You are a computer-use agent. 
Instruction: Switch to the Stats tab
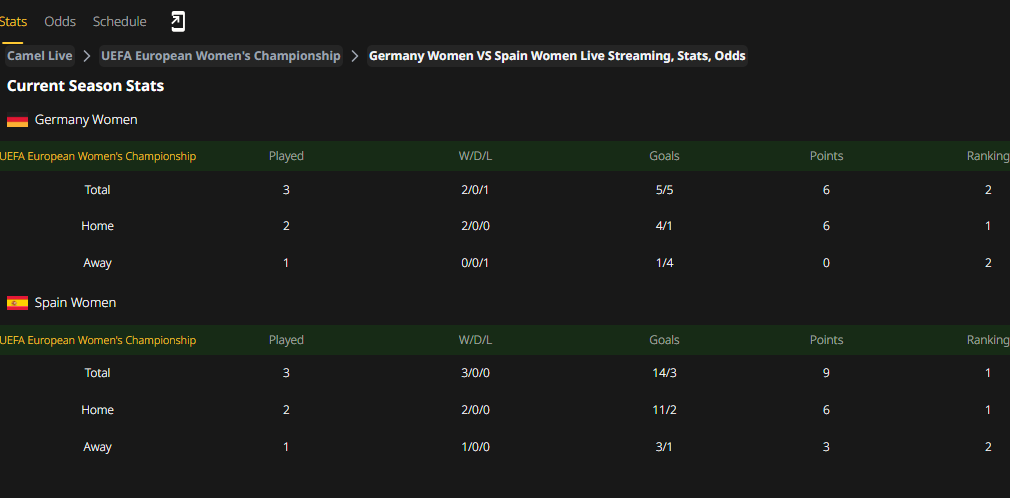13,21
